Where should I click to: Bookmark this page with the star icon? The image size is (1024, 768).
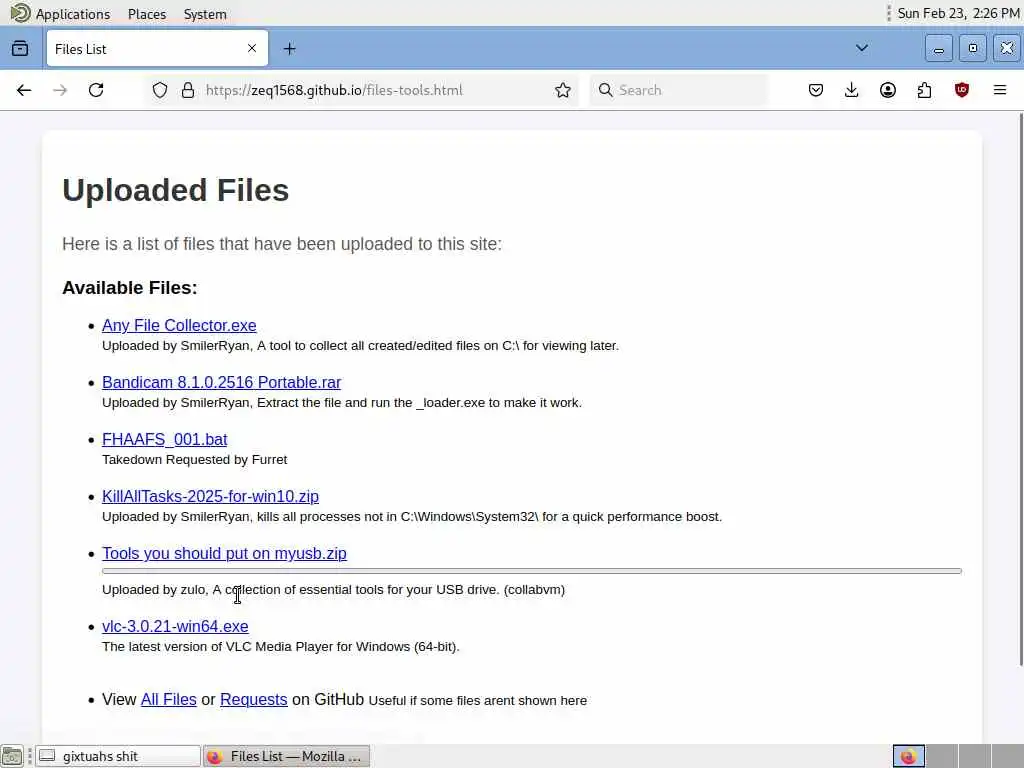click(x=562, y=90)
